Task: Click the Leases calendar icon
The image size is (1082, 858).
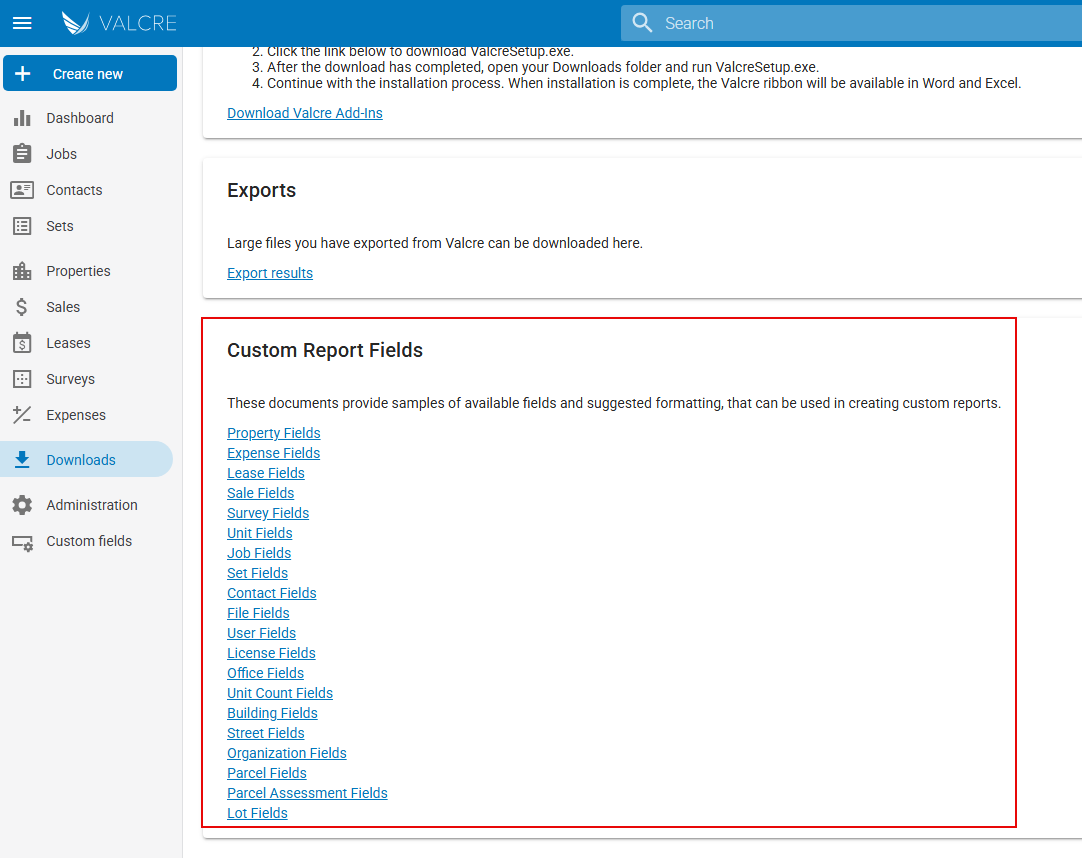Action: click(22, 342)
